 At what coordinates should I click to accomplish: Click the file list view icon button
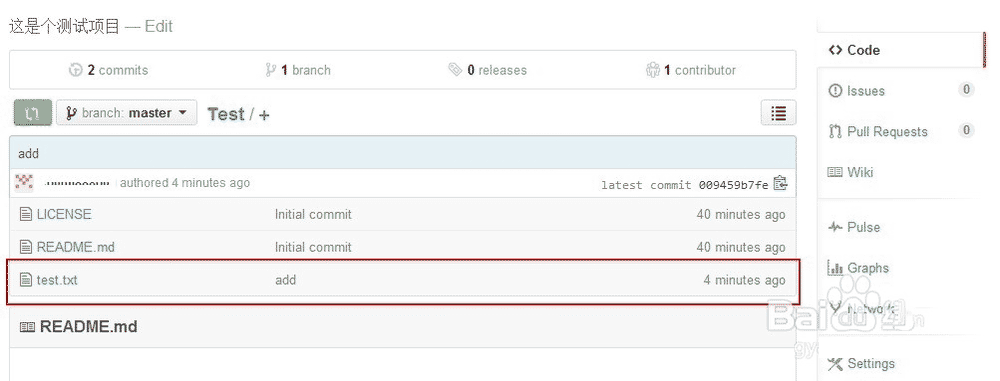tap(778, 113)
